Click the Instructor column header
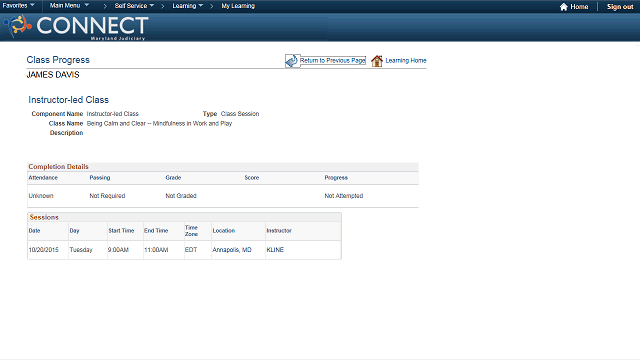Screen dimensions: 640x360 coord(279,231)
